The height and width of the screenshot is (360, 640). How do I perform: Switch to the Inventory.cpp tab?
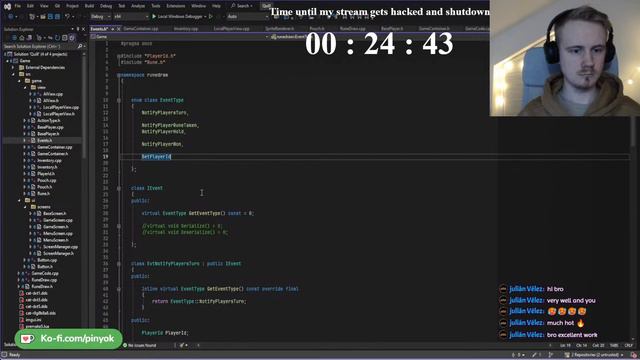(x=186, y=29)
